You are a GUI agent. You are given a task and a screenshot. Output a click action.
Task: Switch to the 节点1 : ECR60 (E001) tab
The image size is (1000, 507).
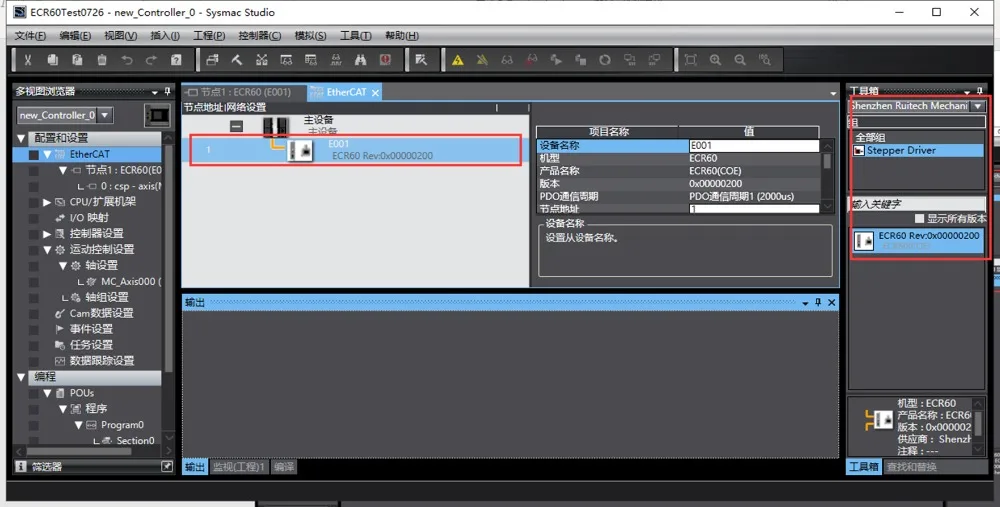click(243, 92)
